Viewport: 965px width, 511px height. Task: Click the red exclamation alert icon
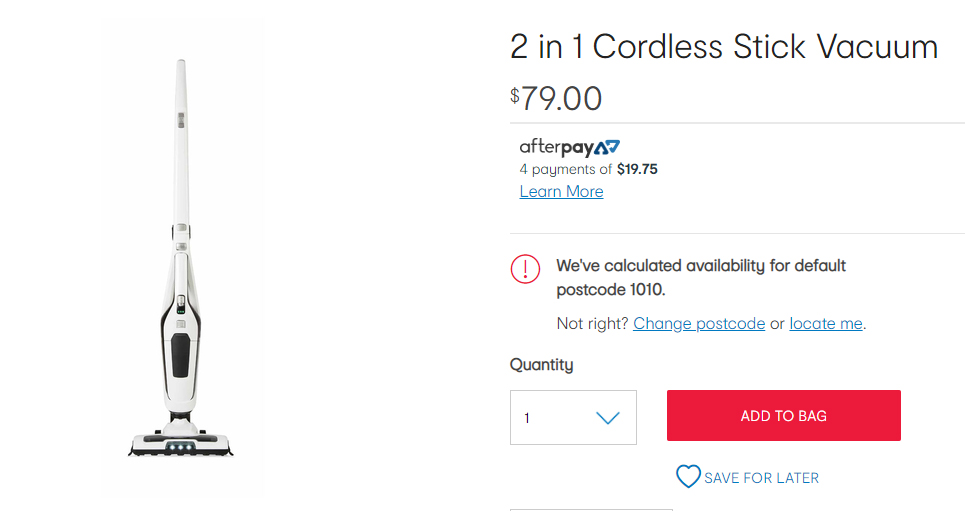tap(525, 269)
